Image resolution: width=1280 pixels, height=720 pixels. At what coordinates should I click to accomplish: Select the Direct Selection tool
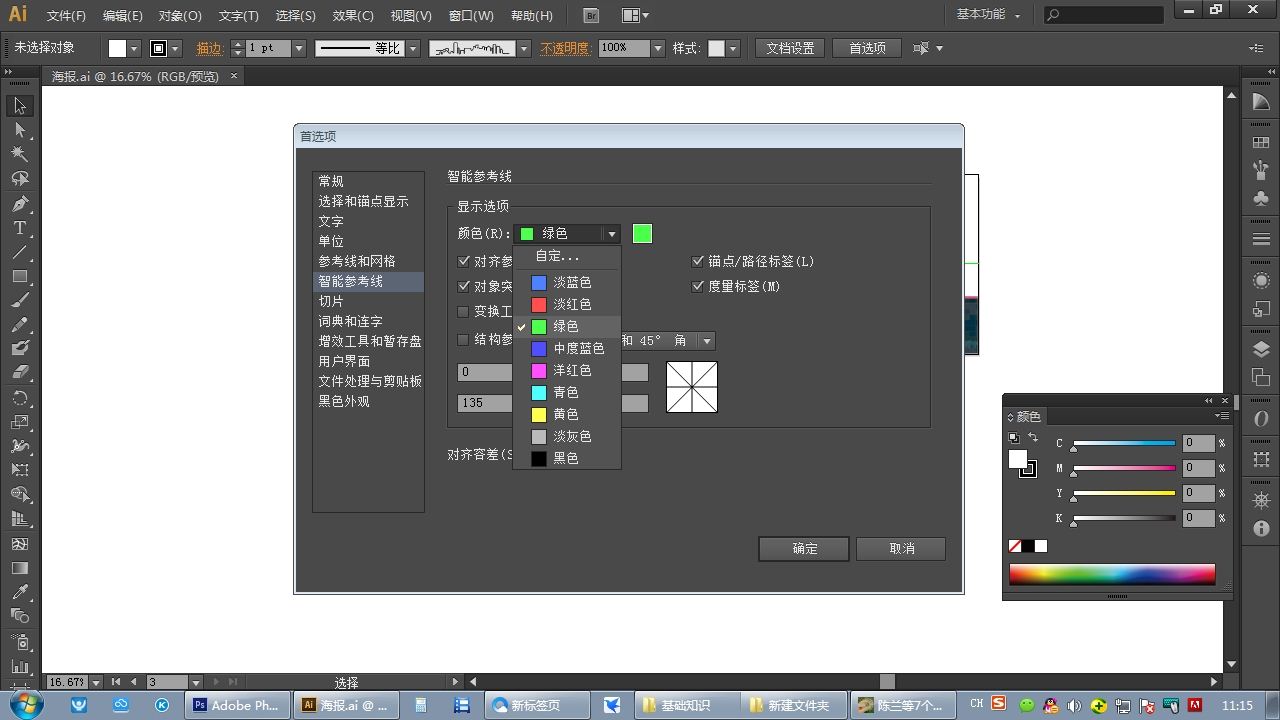coord(19,130)
